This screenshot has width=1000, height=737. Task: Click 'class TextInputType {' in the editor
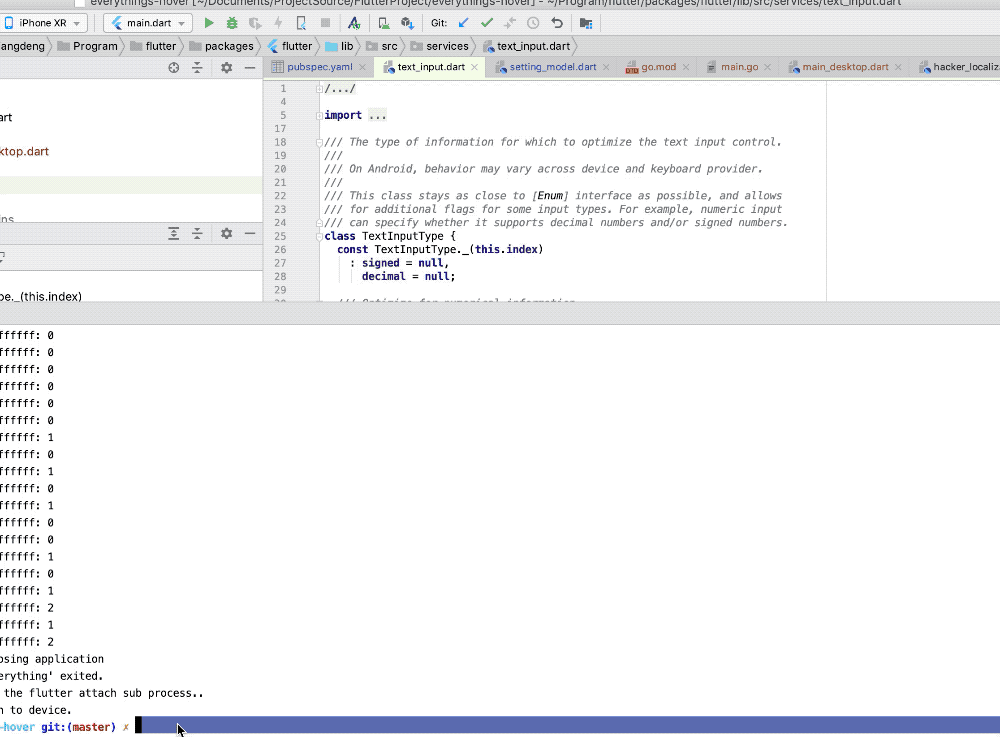click(390, 237)
